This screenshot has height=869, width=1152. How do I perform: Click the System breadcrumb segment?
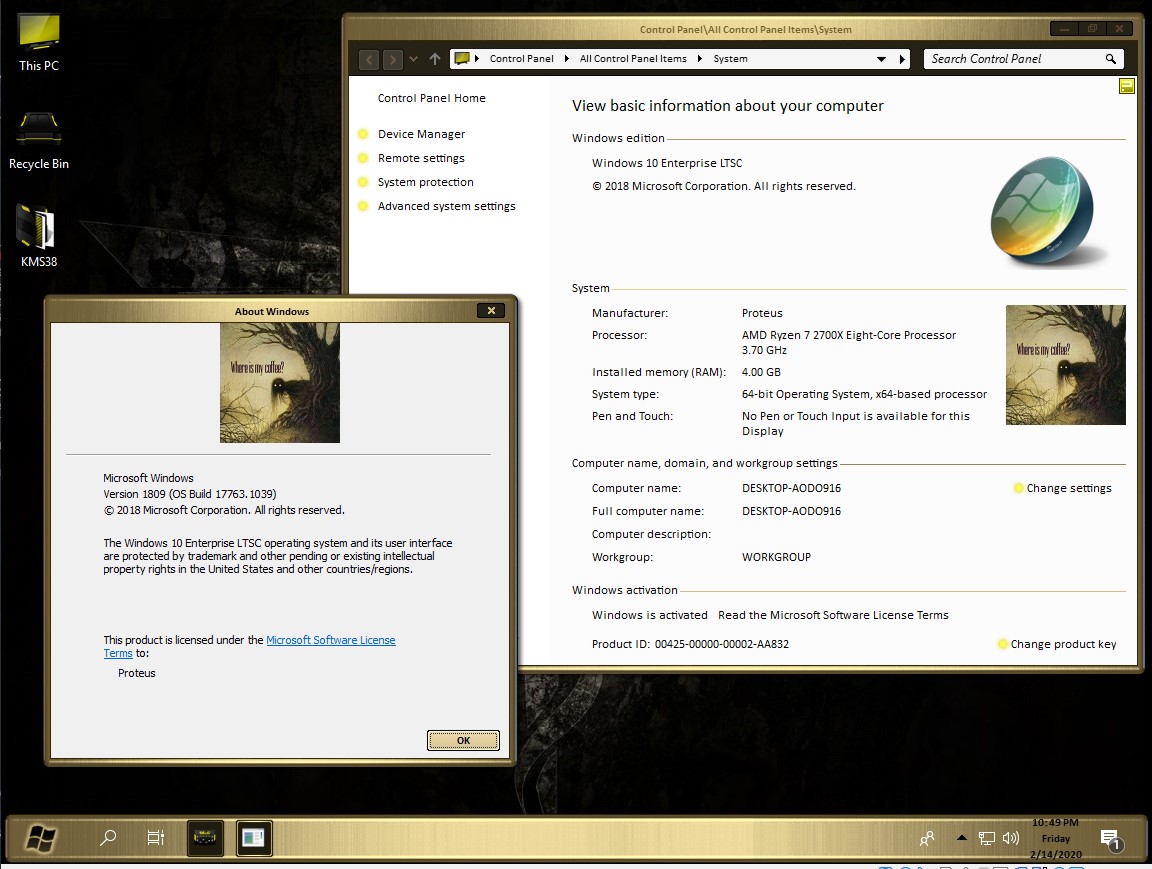click(x=730, y=59)
